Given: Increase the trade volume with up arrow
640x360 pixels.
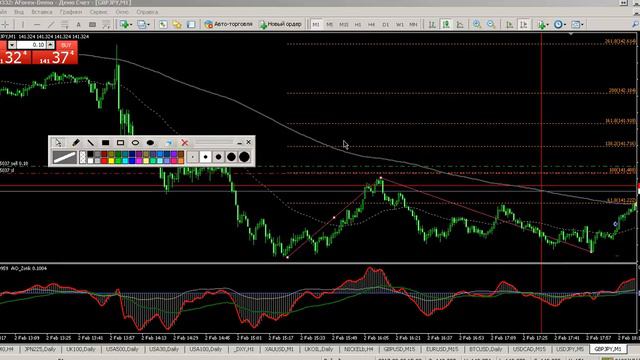Looking at the screenshot, I should (50, 45).
